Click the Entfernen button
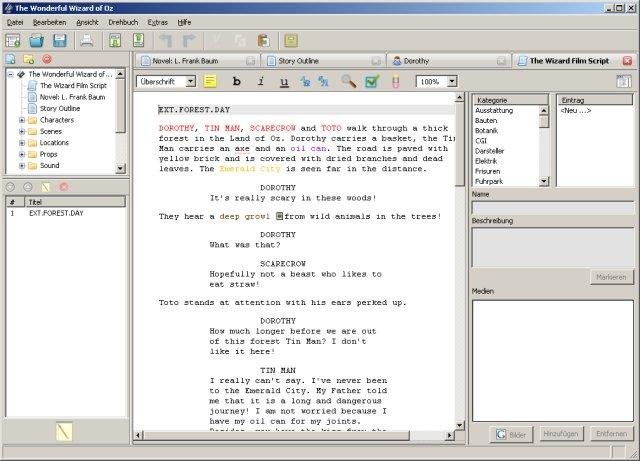This screenshot has width=640, height=461. click(611, 434)
